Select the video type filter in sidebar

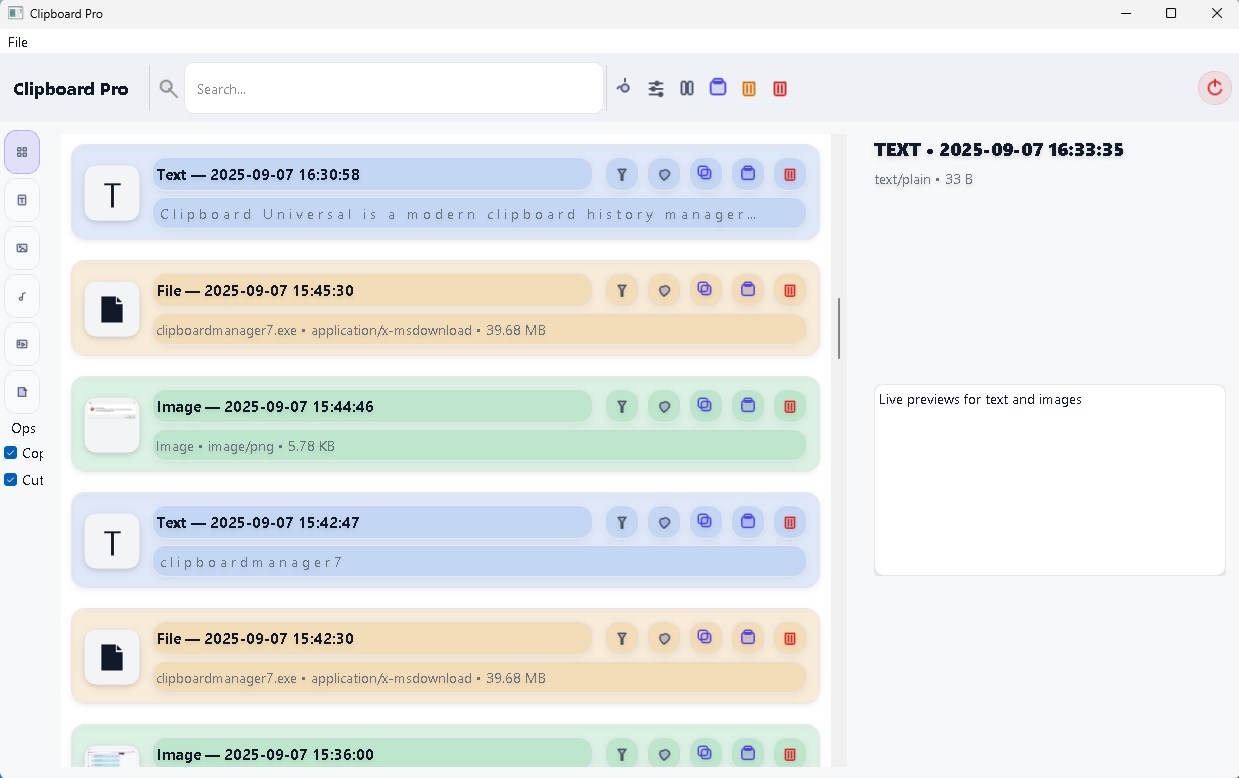(22, 344)
